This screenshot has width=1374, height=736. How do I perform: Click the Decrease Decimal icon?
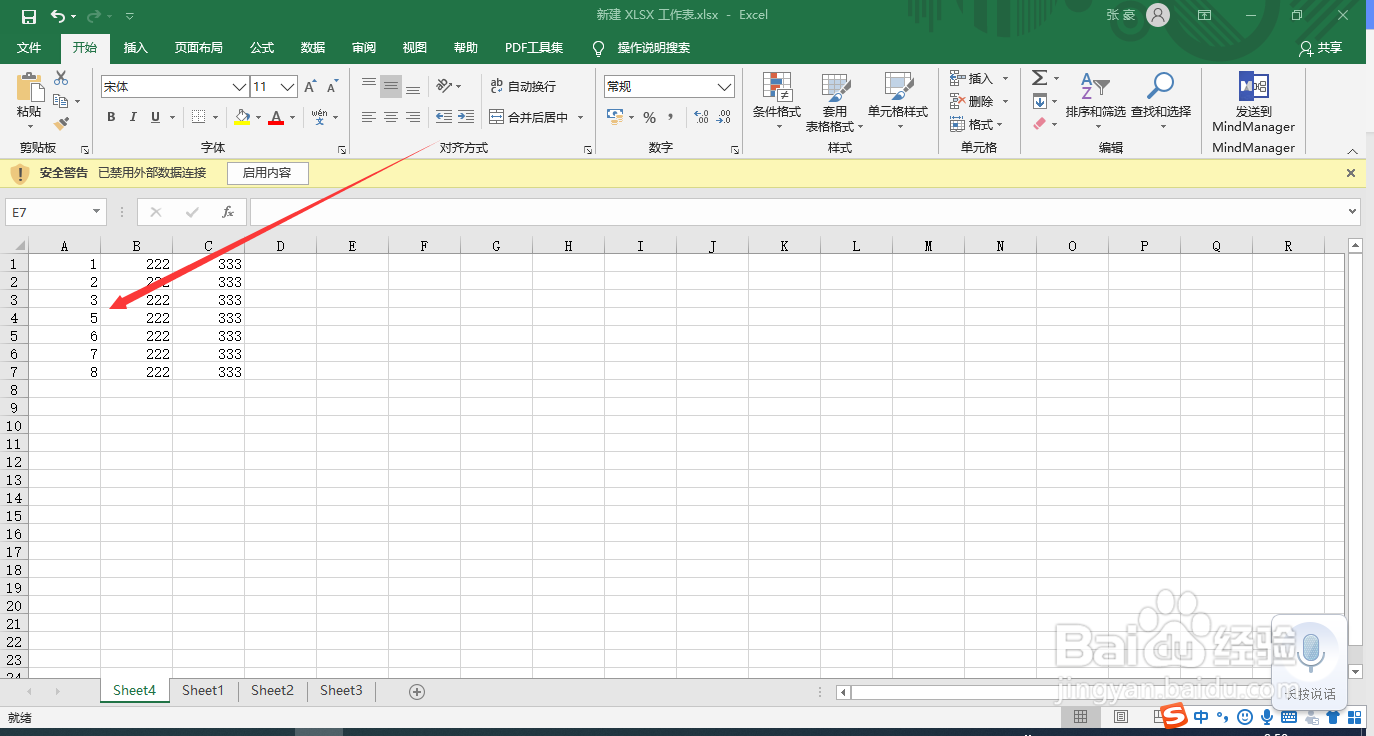point(724,118)
